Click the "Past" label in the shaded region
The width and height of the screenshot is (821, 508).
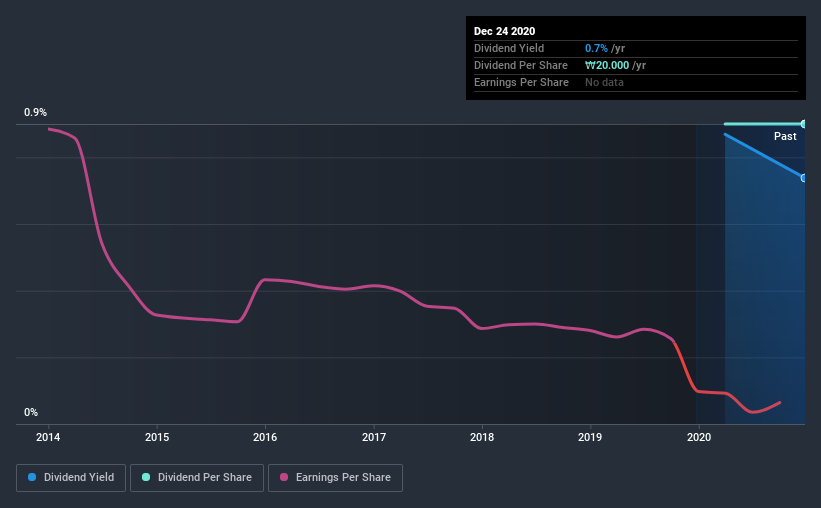click(785, 136)
